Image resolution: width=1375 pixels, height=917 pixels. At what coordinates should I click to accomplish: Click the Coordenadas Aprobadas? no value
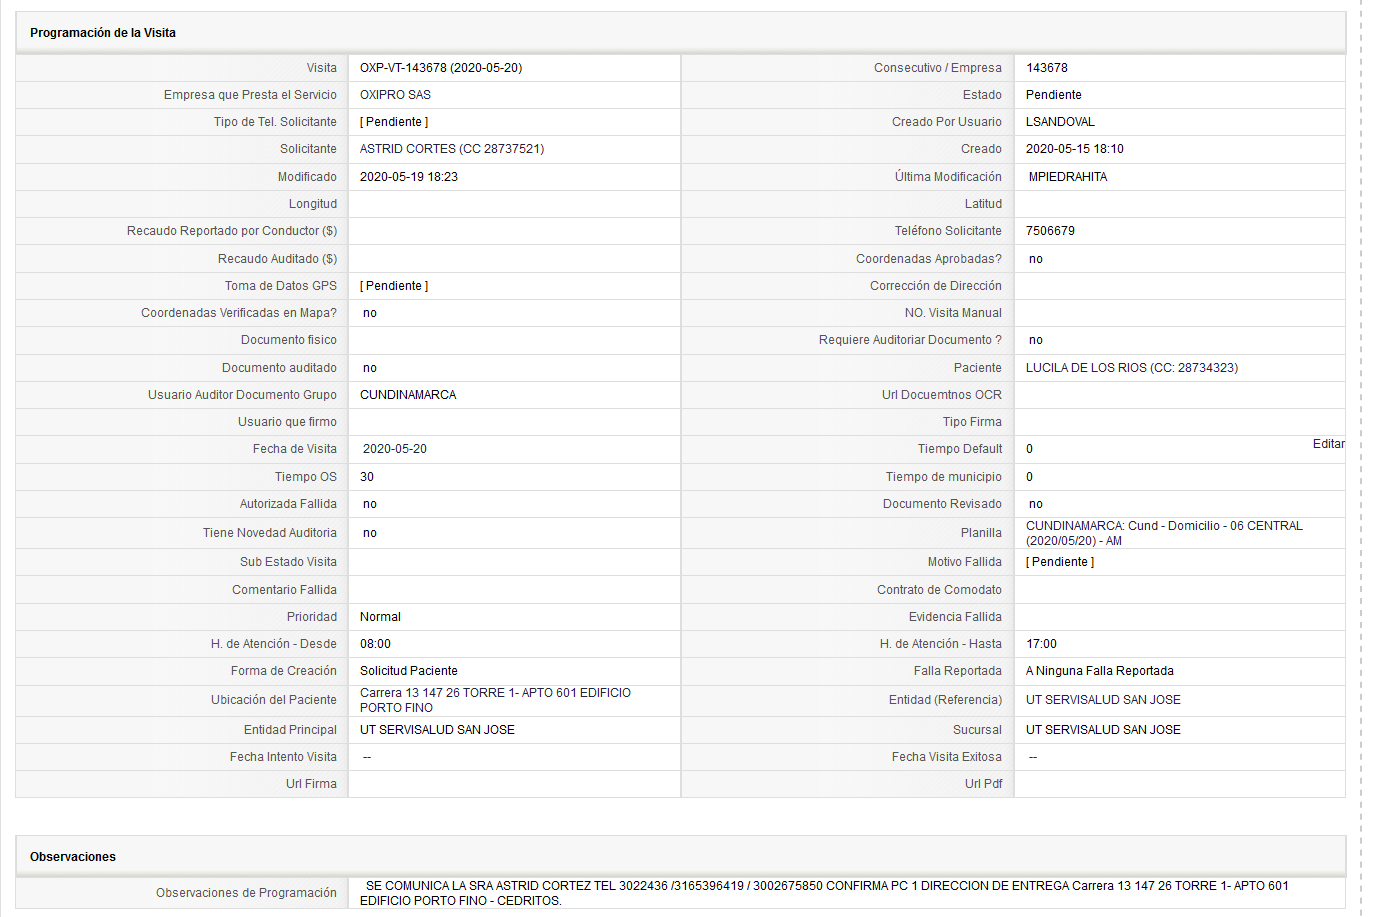click(x=1036, y=259)
